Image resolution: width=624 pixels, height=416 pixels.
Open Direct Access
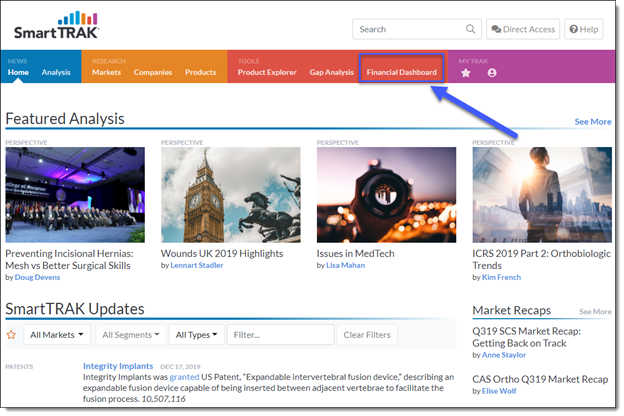tap(523, 29)
